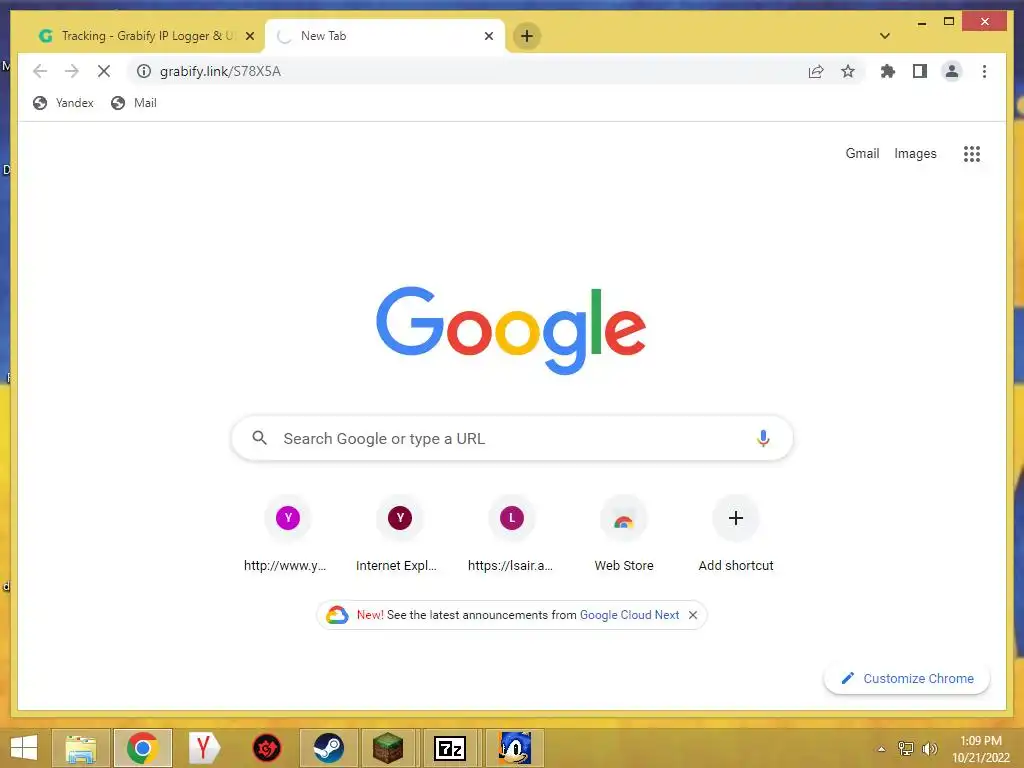Open the clock showing 1:09 PM
The width and height of the screenshot is (1024, 768).
pos(981,748)
